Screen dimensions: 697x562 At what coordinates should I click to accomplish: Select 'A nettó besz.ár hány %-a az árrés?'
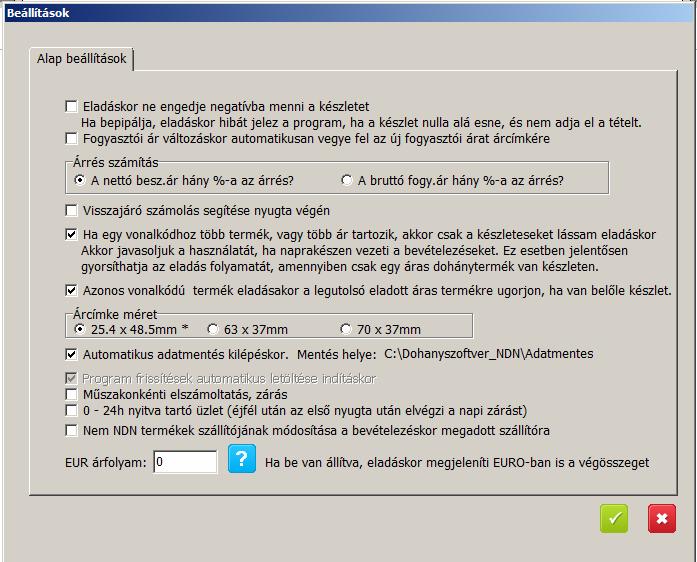80,180
